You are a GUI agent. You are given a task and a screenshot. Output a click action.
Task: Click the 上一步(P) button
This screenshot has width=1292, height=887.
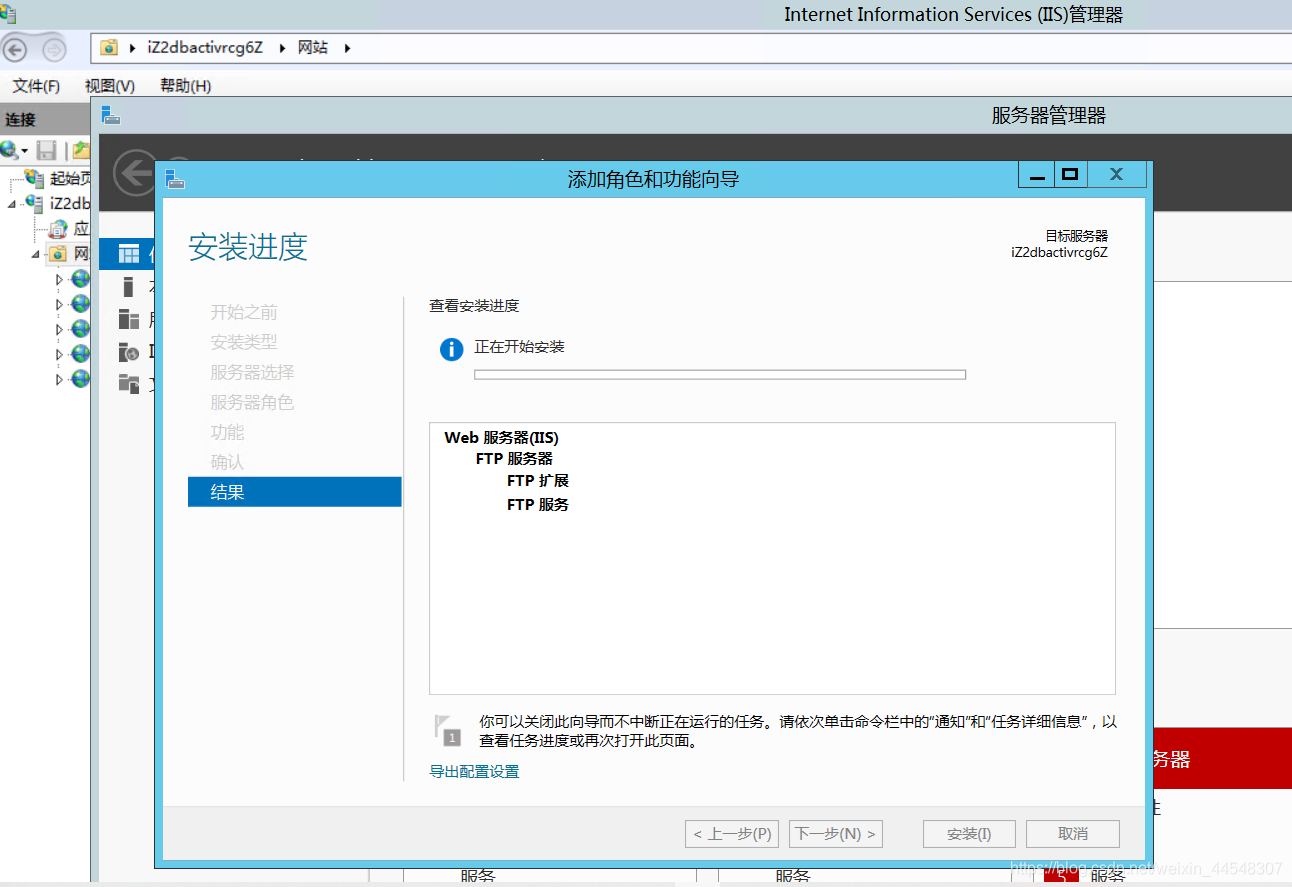point(733,834)
